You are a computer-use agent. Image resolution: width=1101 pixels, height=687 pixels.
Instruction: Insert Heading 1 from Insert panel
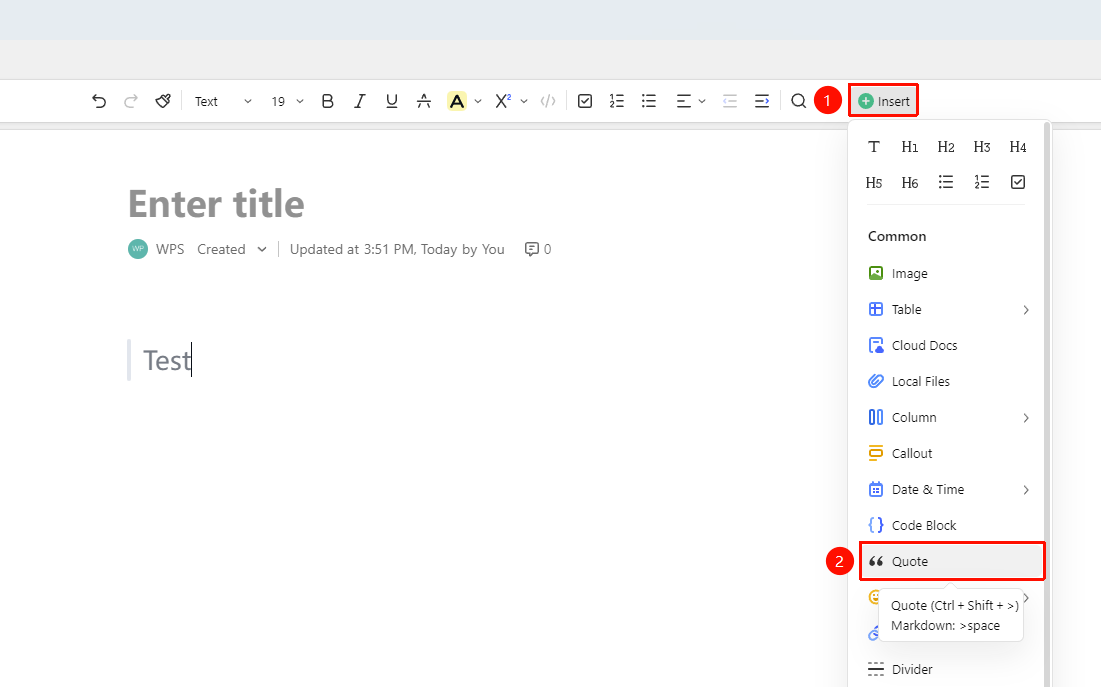point(910,147)
